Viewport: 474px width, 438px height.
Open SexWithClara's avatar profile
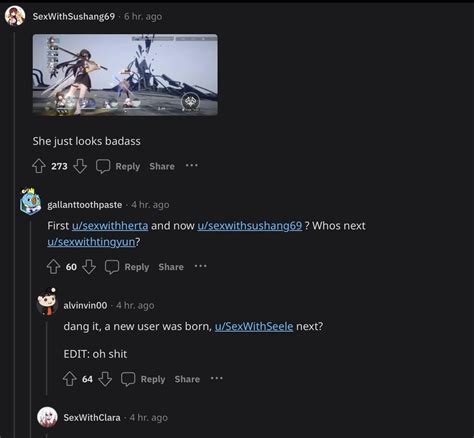(47, 417)
